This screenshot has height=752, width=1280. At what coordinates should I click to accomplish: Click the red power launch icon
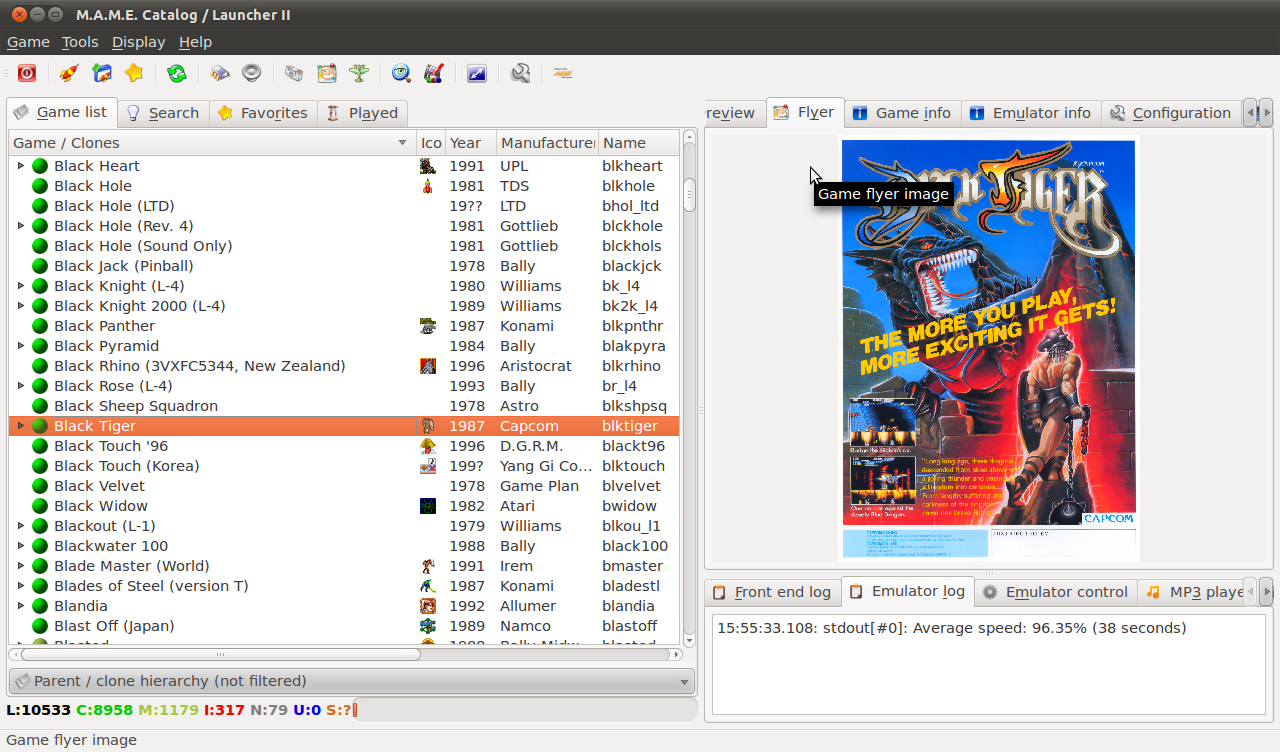tap(26, 73)
